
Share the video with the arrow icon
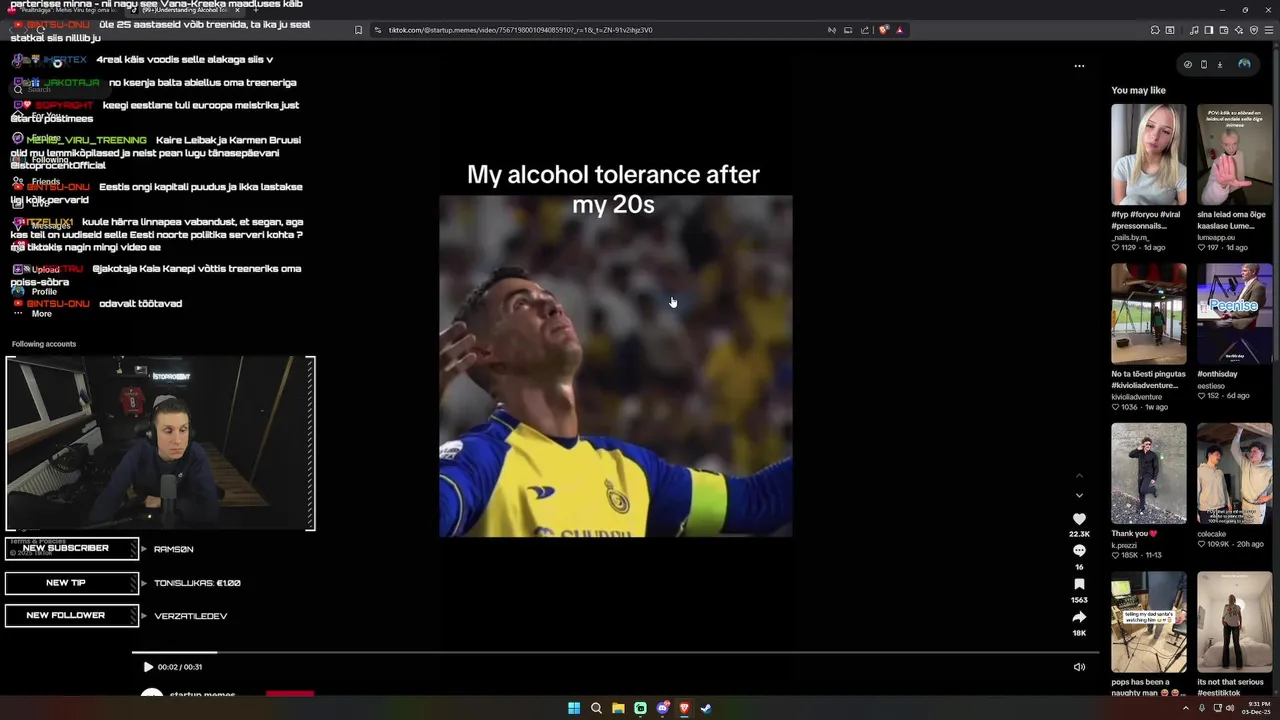(1079, 617)
